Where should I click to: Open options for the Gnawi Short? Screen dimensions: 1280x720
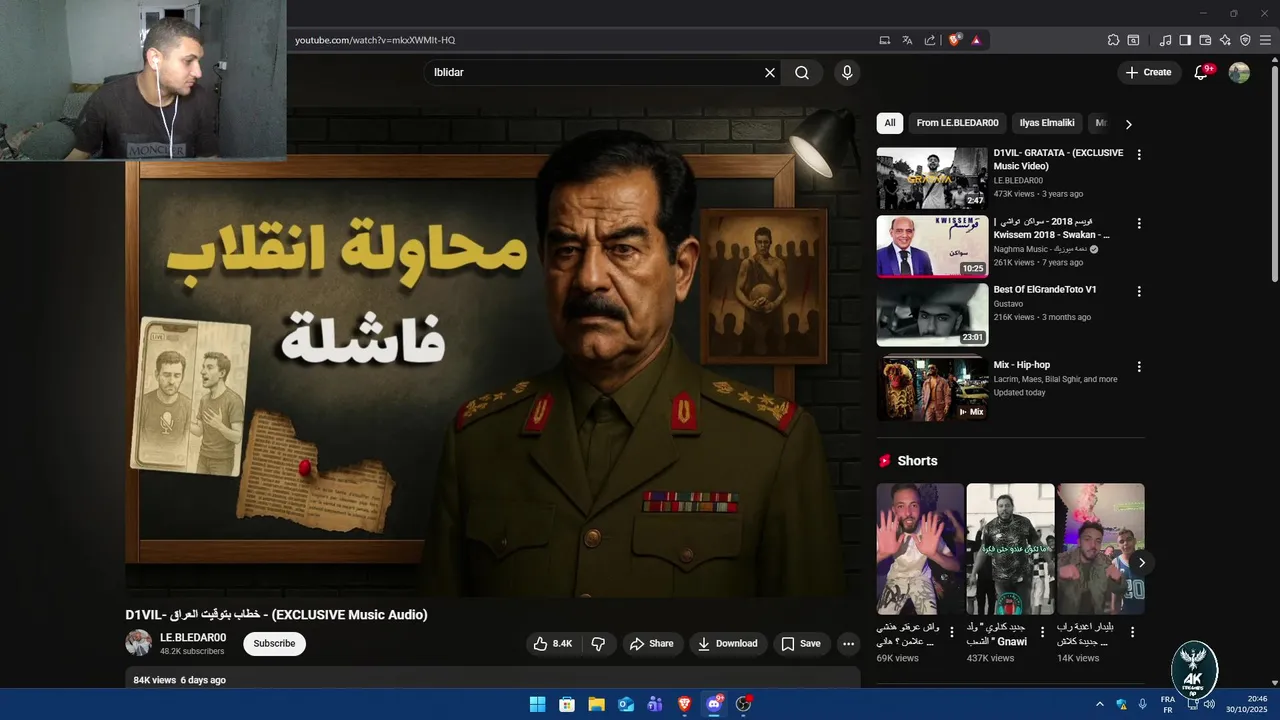click(1042, 632)
